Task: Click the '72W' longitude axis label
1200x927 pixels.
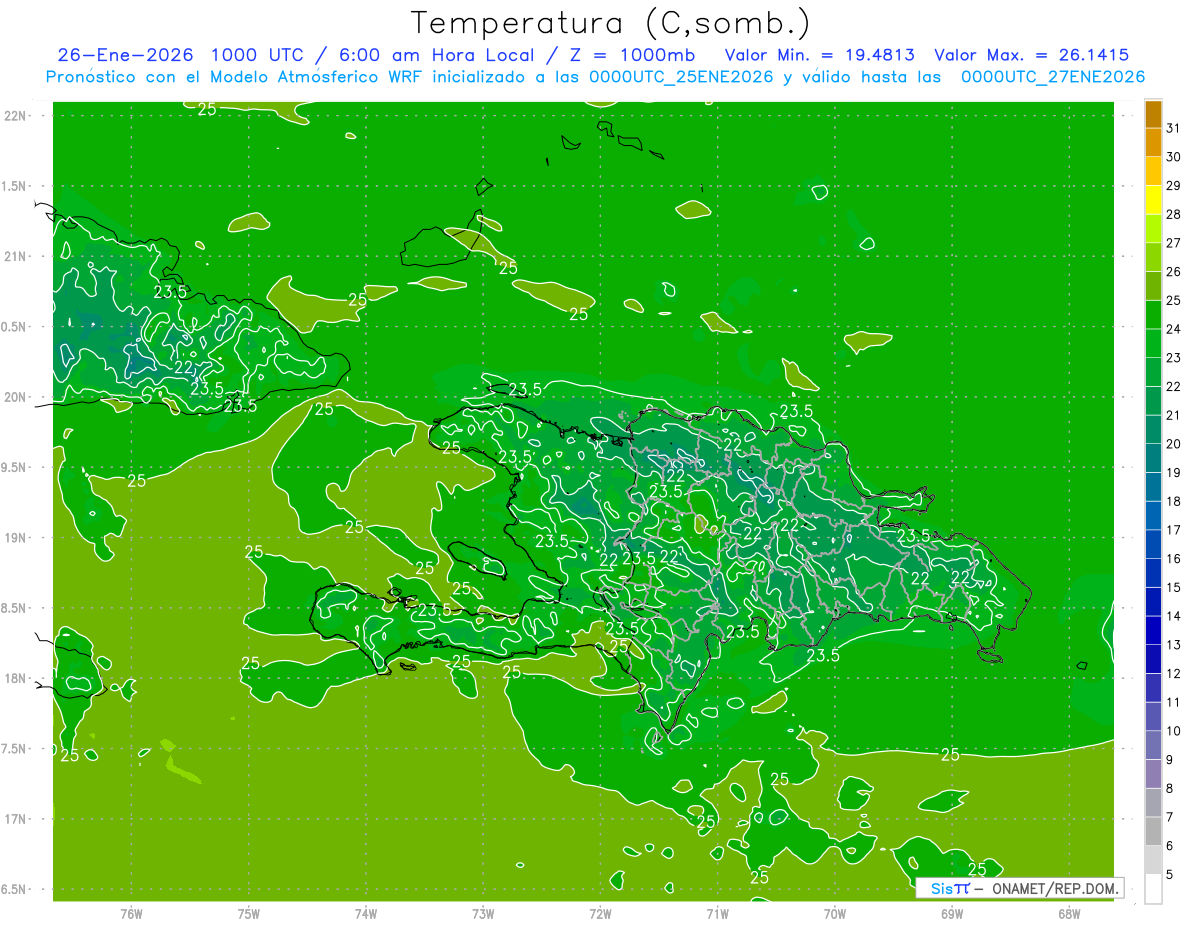Action: click(600, 914)
